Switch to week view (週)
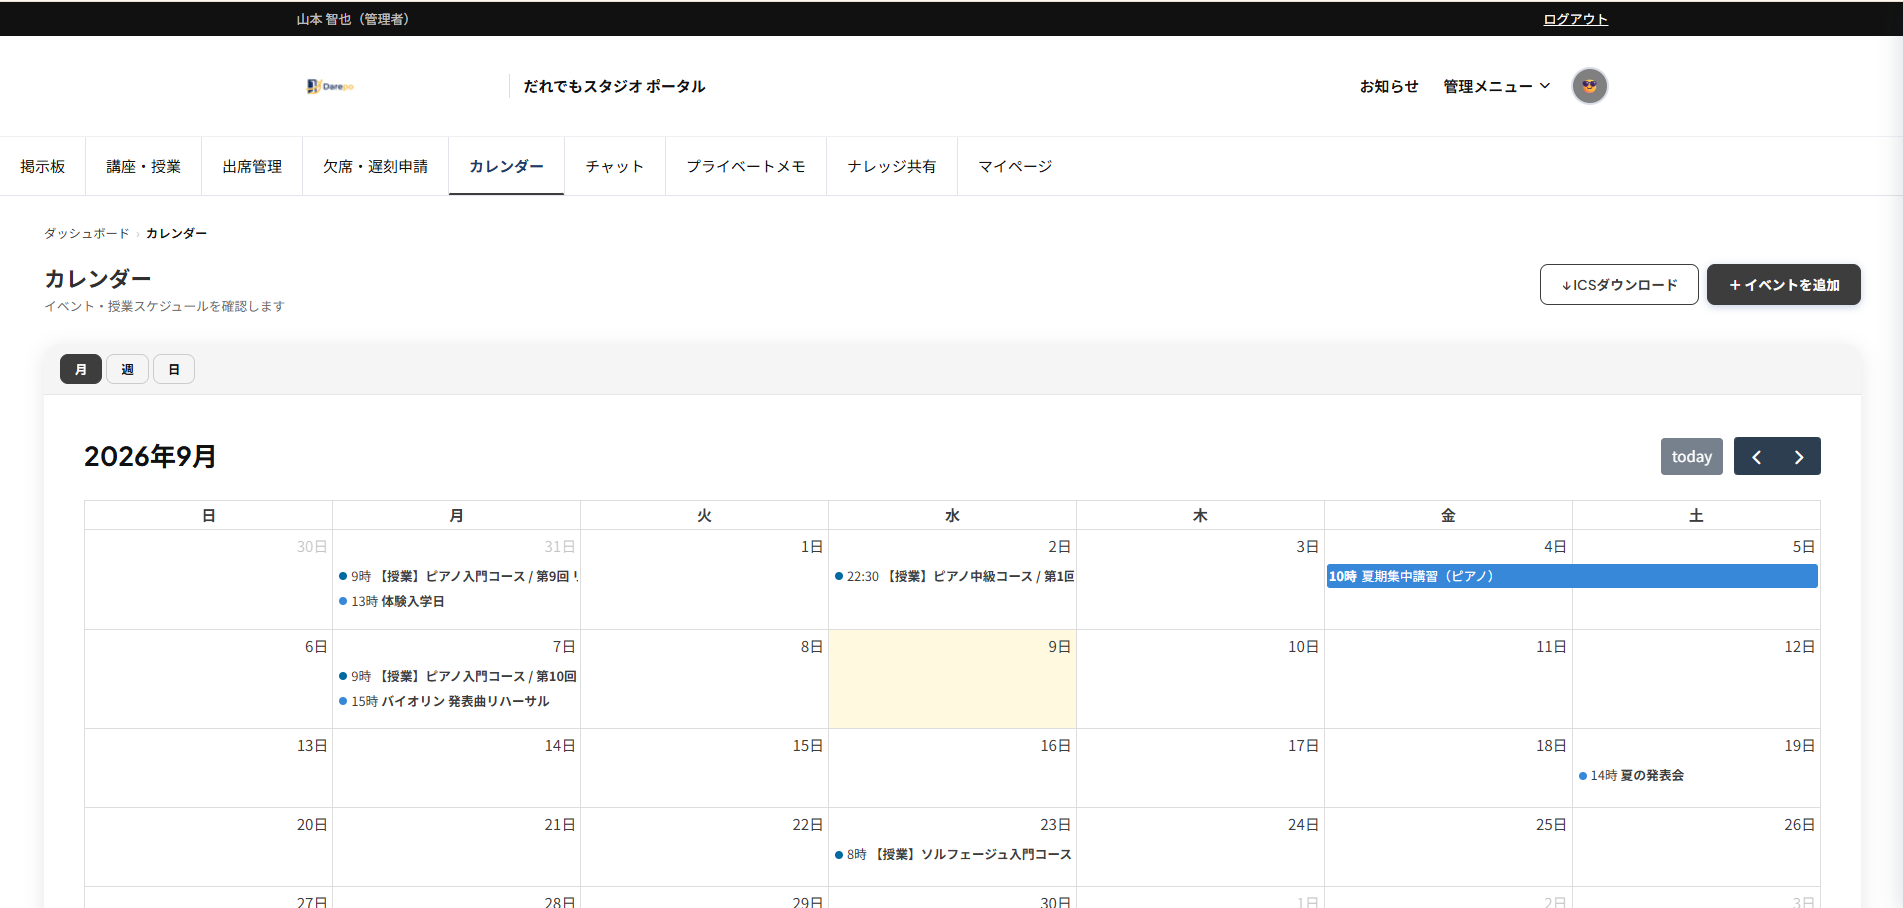The width and height of the screenshot is (1903, 908). tap(127, 369)
